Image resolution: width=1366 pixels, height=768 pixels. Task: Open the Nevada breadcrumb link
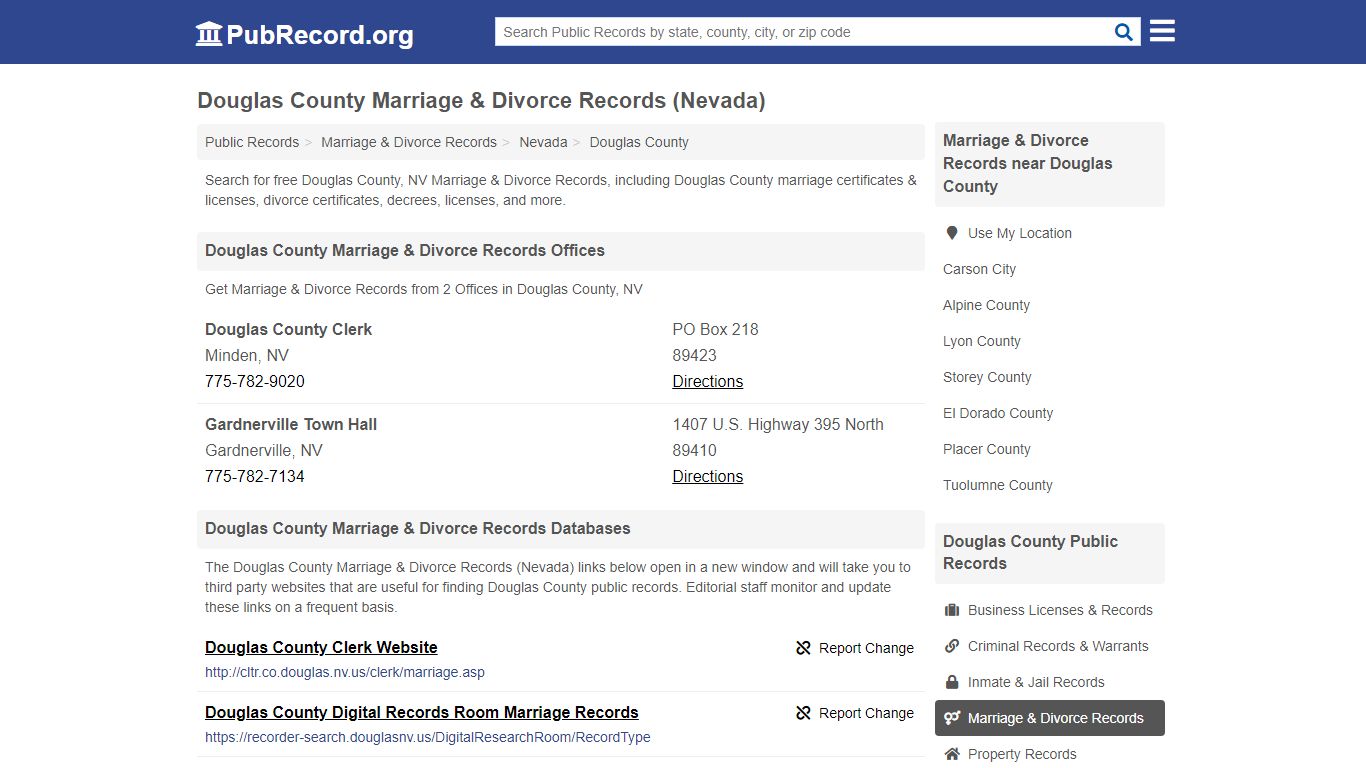point(543,142)
